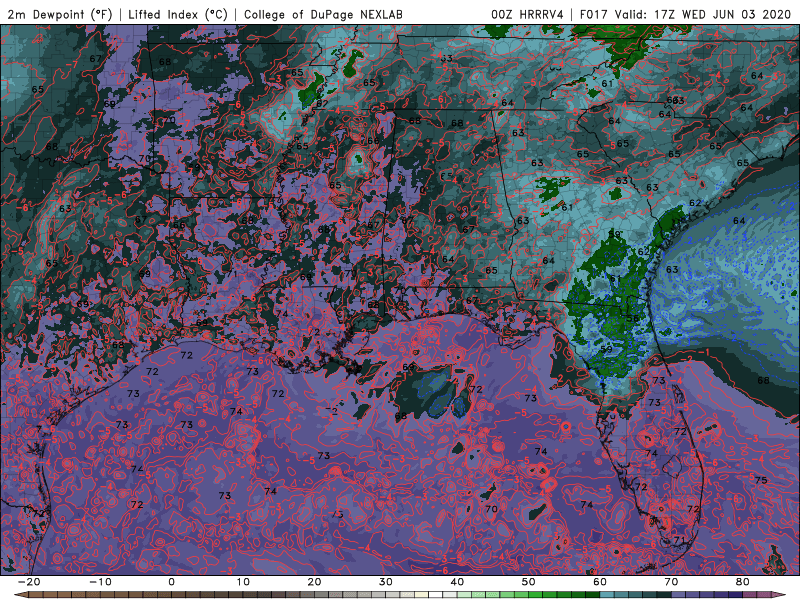This screenshot has width=800, height=600.
Task: Click the Lifted Index (°C) title text
Action: pyautogui.click(x=178, y=14)
